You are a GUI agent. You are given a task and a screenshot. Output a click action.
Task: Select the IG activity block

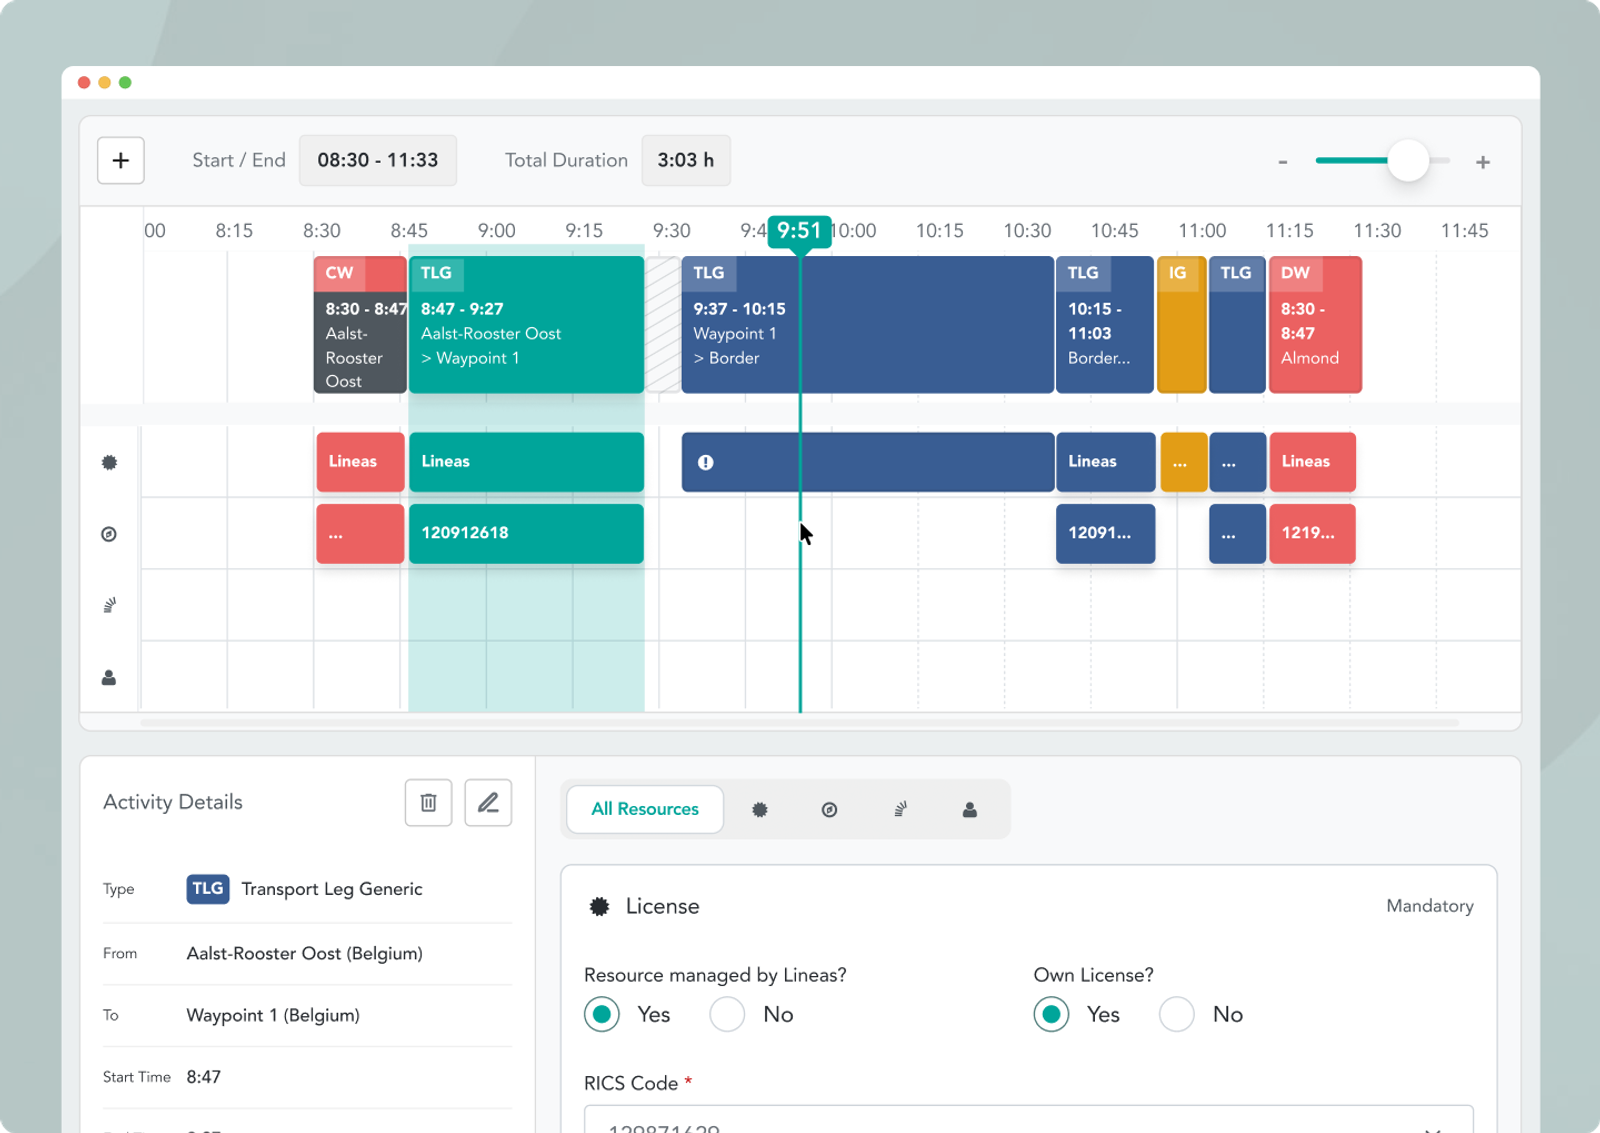click(1181, 324)
